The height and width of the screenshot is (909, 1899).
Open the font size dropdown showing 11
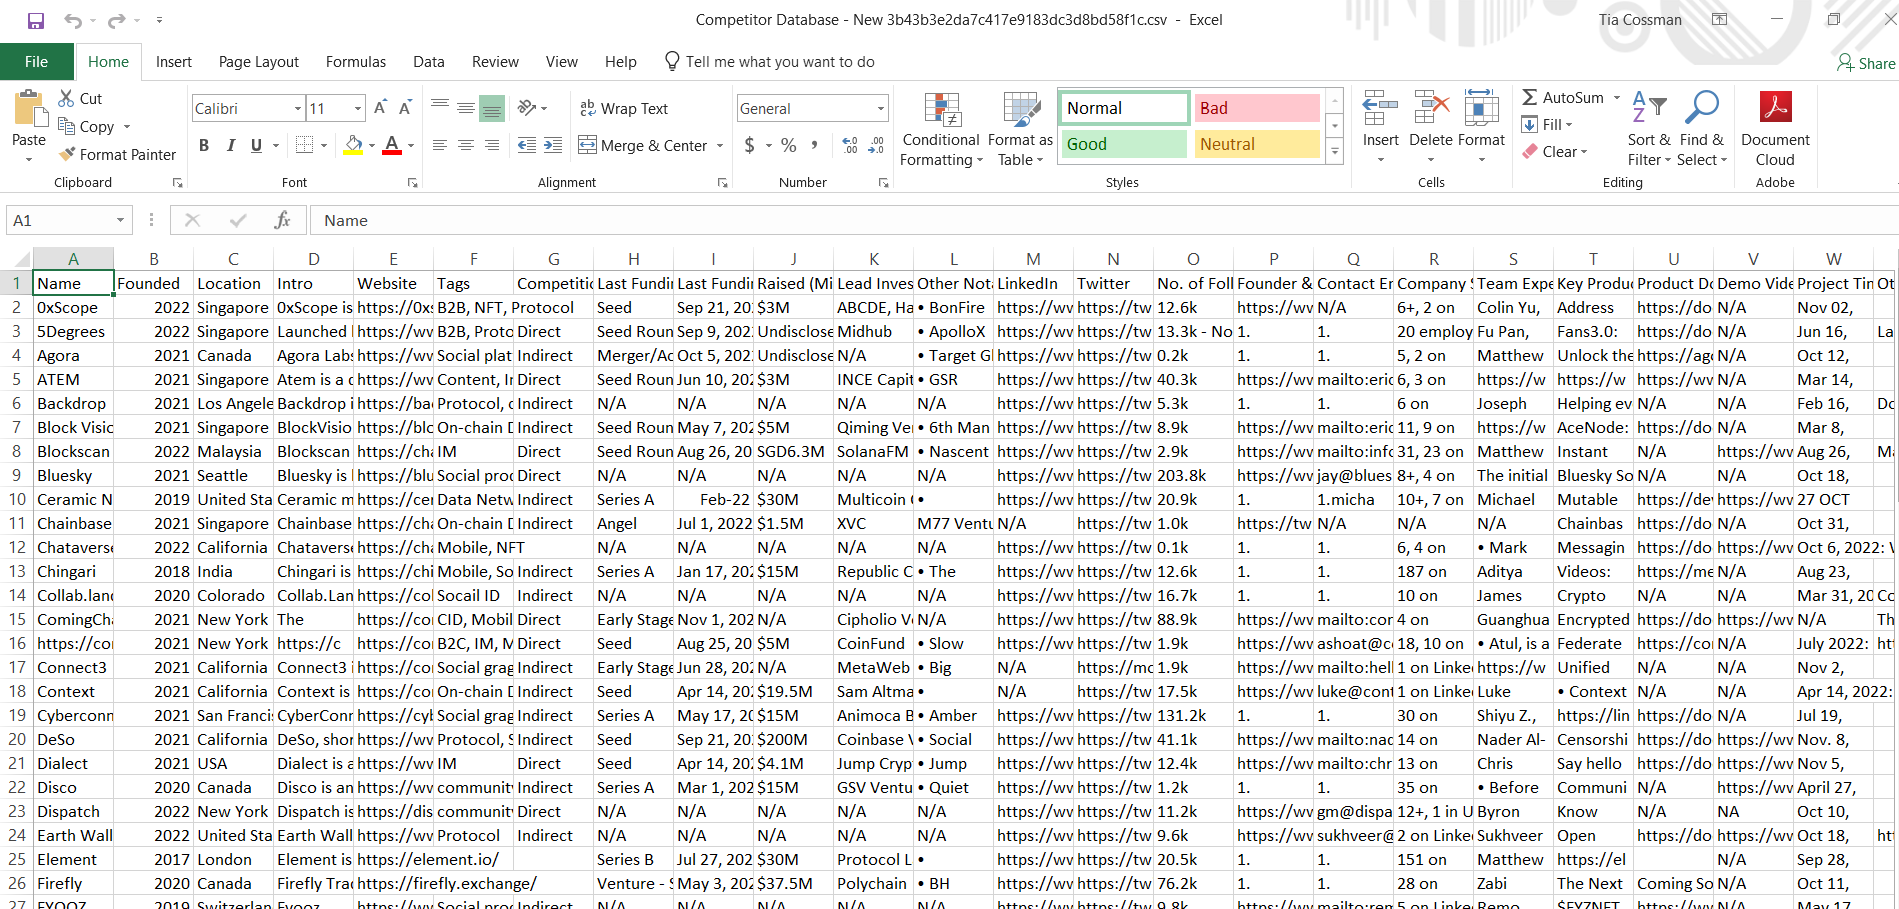pos(358,108)
